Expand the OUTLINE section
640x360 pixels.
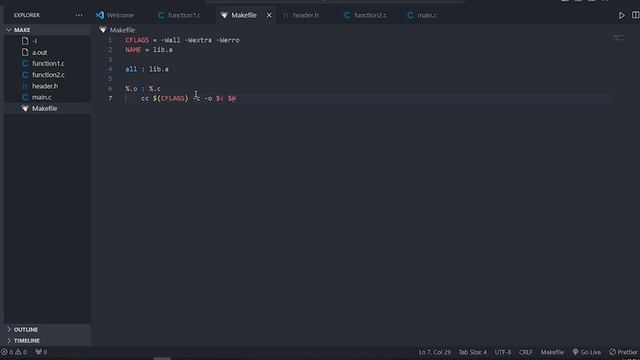47,329
